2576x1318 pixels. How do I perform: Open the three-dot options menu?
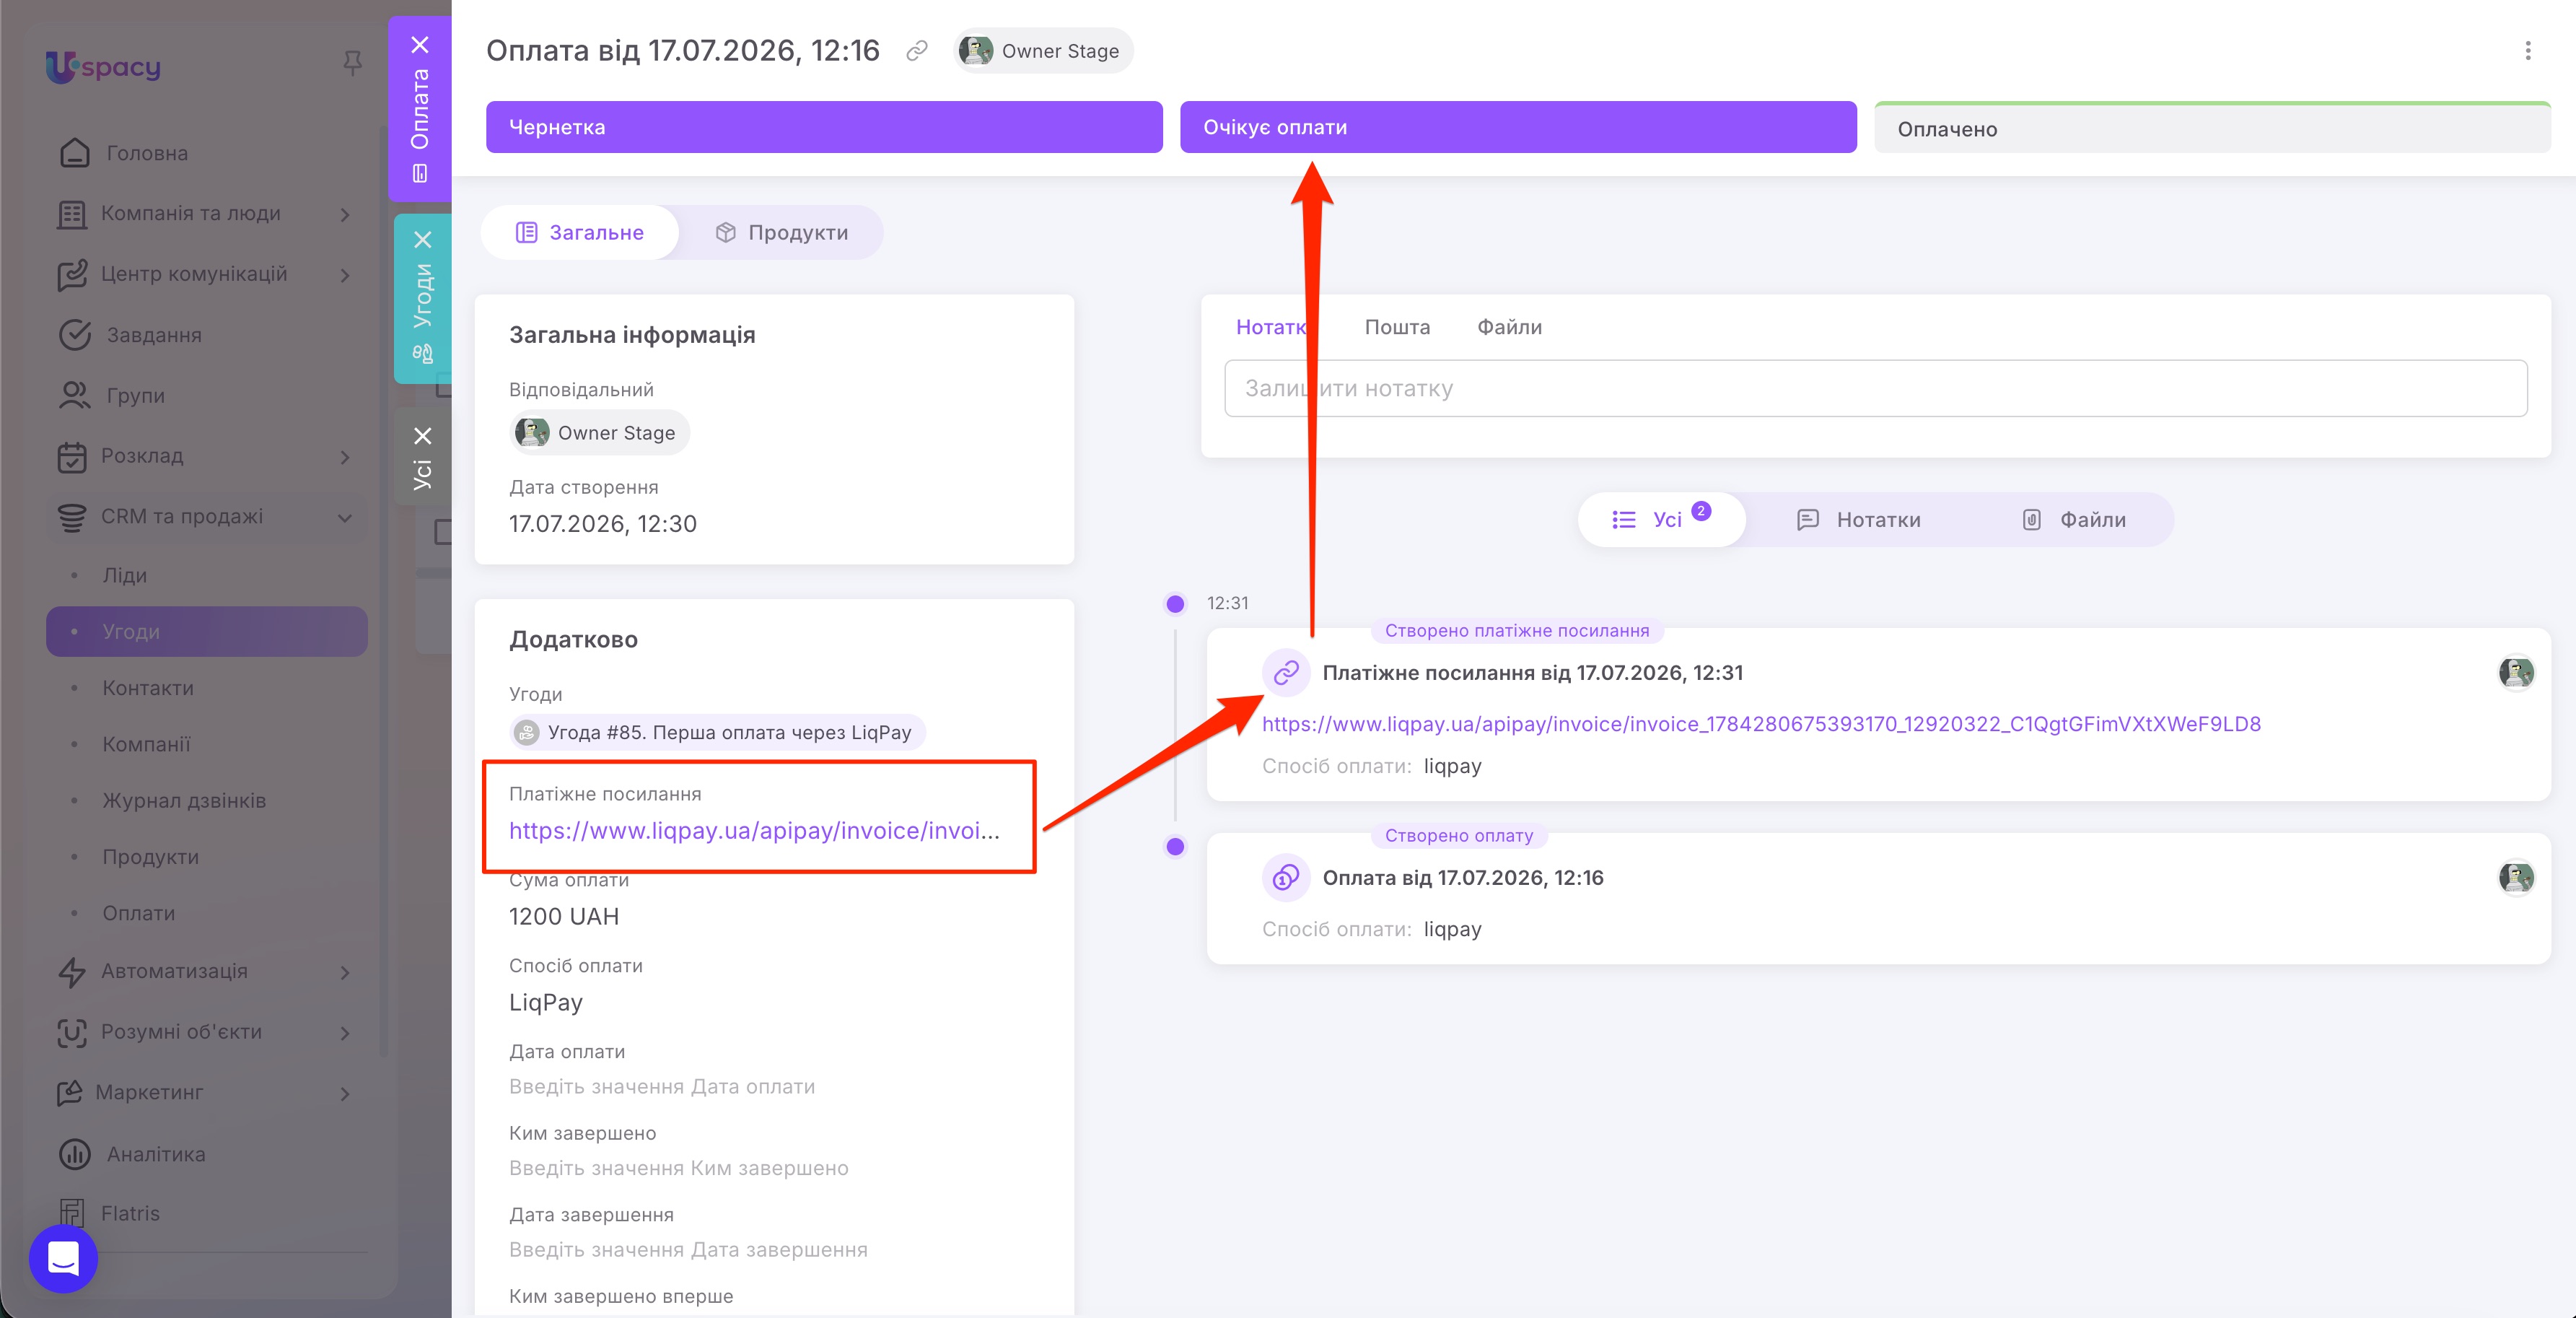pyautogui.click(x=2527, y=51)
